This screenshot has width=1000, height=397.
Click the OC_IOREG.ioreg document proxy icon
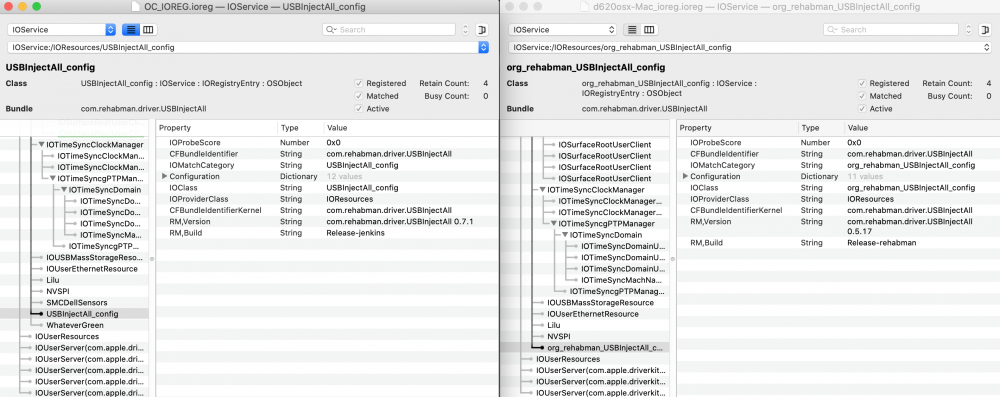(x=135, y=6)
